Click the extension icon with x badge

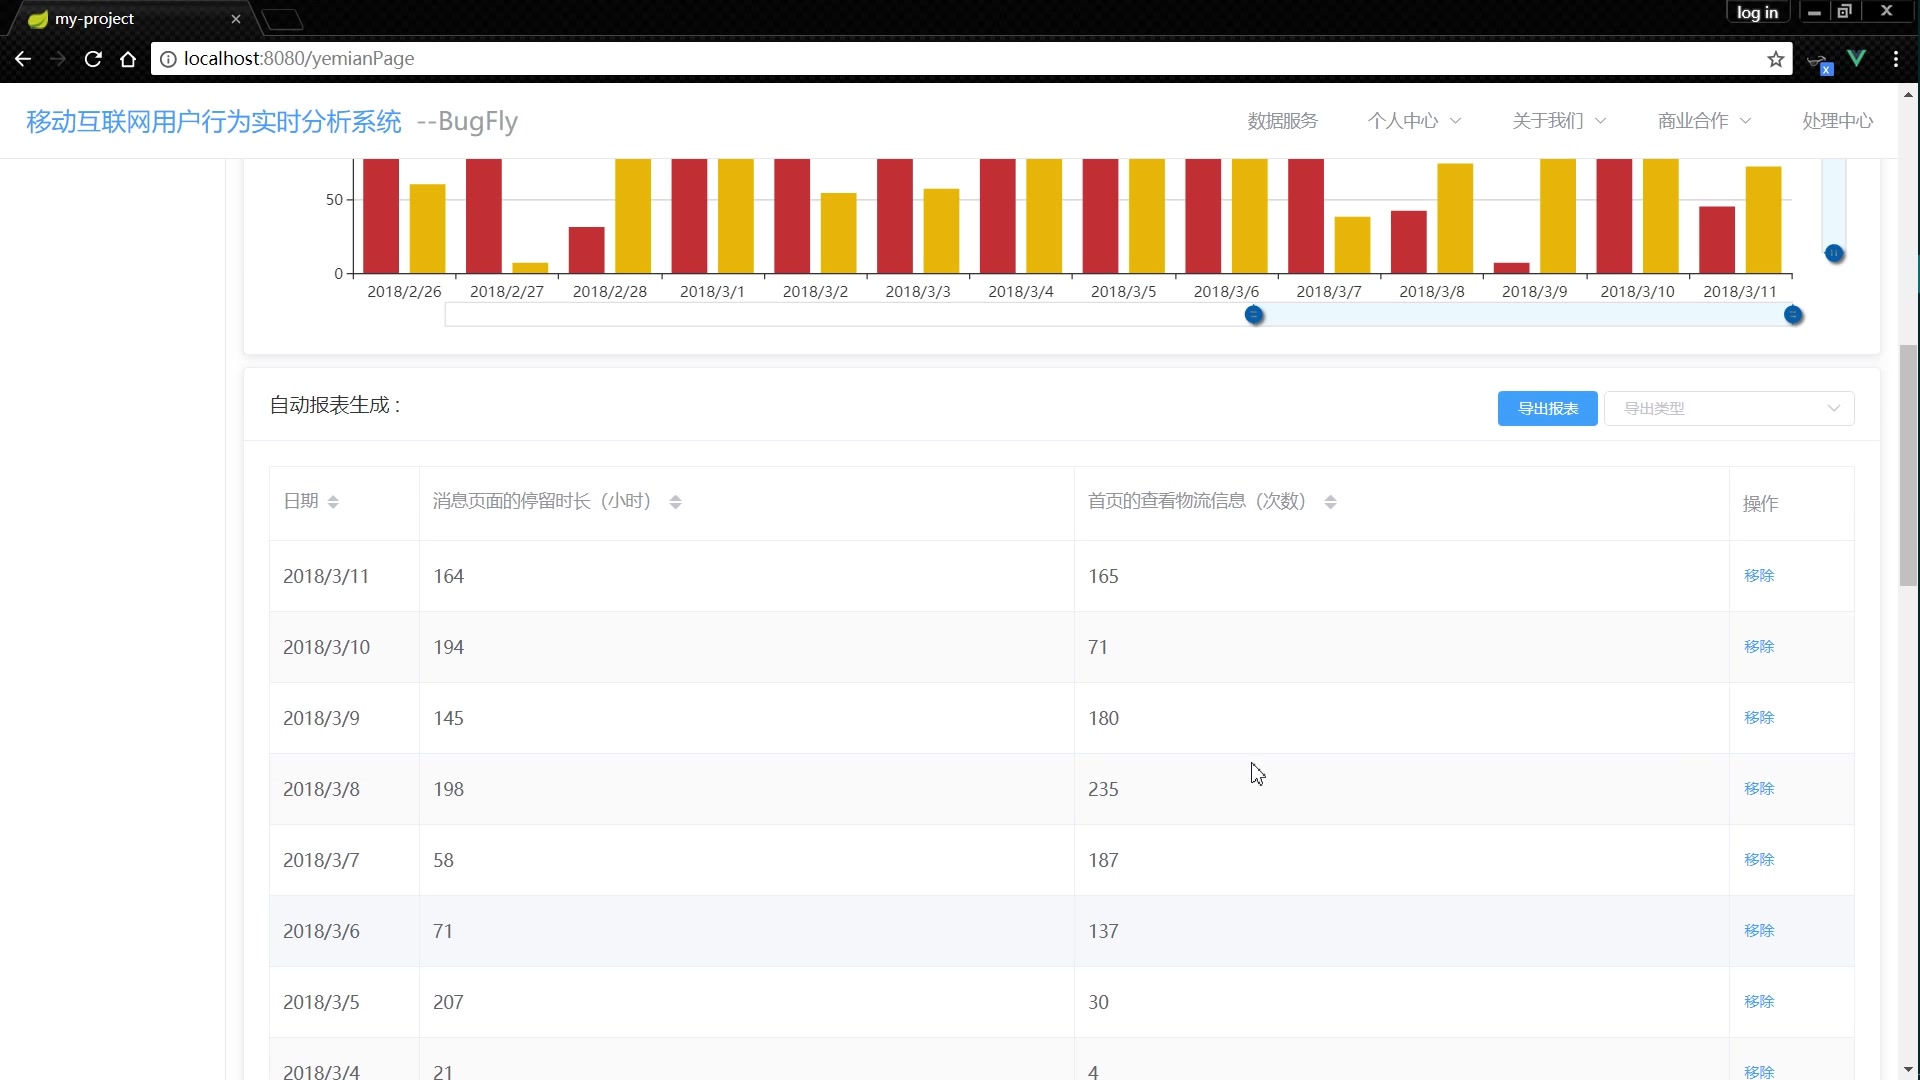click(1819, 62)
